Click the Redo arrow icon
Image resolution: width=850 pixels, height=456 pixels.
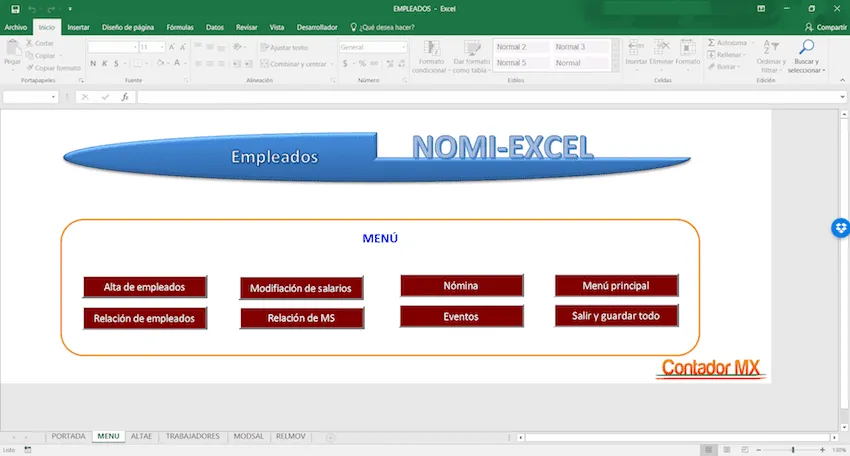(51, 9)
